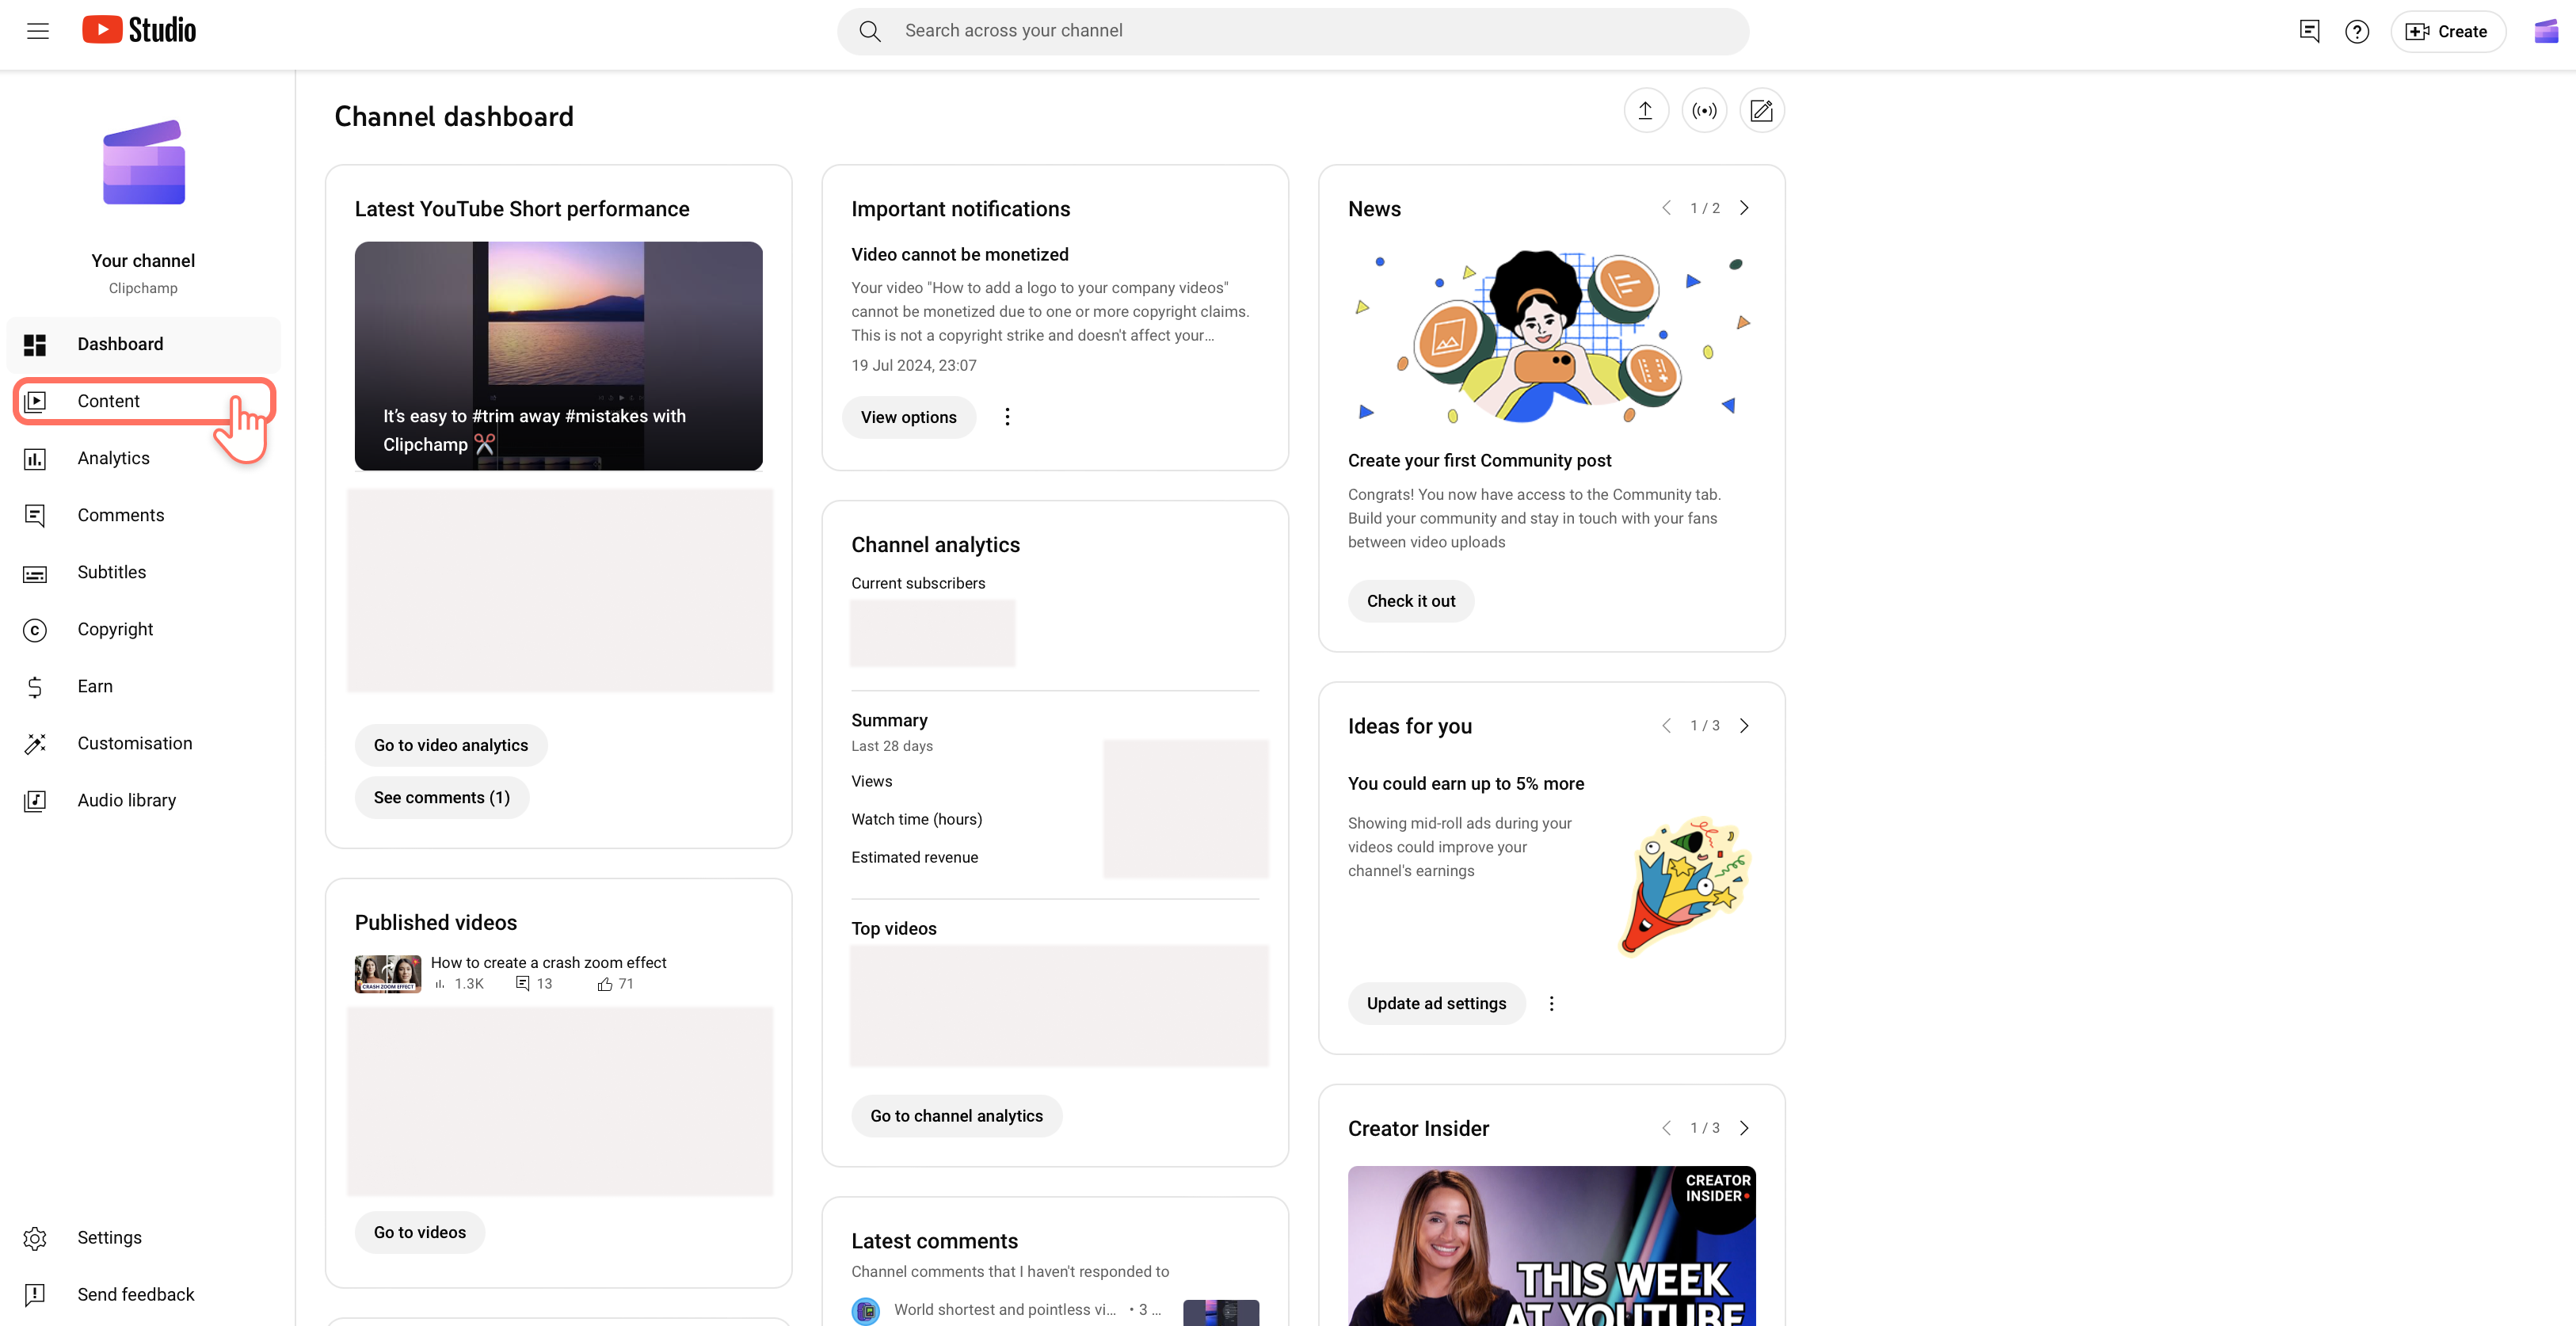Go to next News card
Screen dimensions: 2576x1326
tap(1744, 208)
